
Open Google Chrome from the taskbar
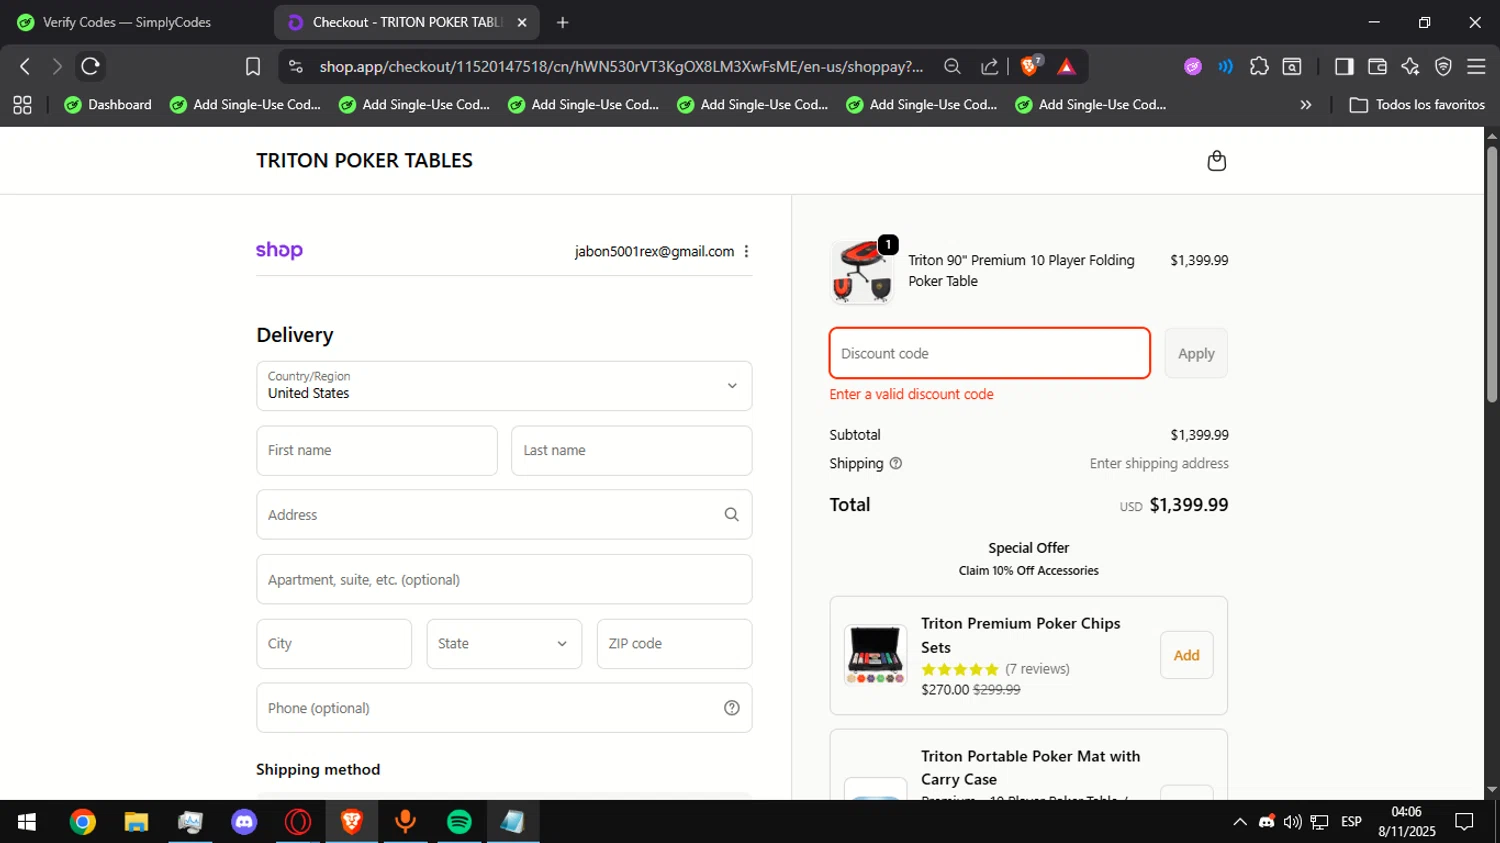click(83, 822)
